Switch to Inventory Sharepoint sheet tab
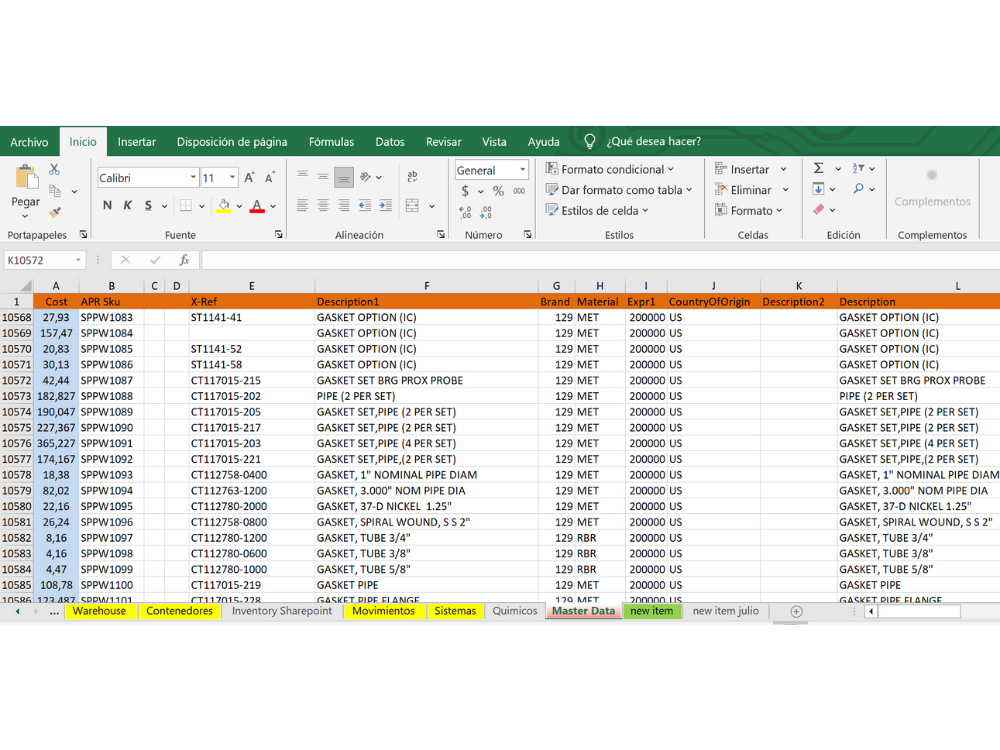Image resolution: width=1000 pixels, height=750 pixels. point(282,611)
